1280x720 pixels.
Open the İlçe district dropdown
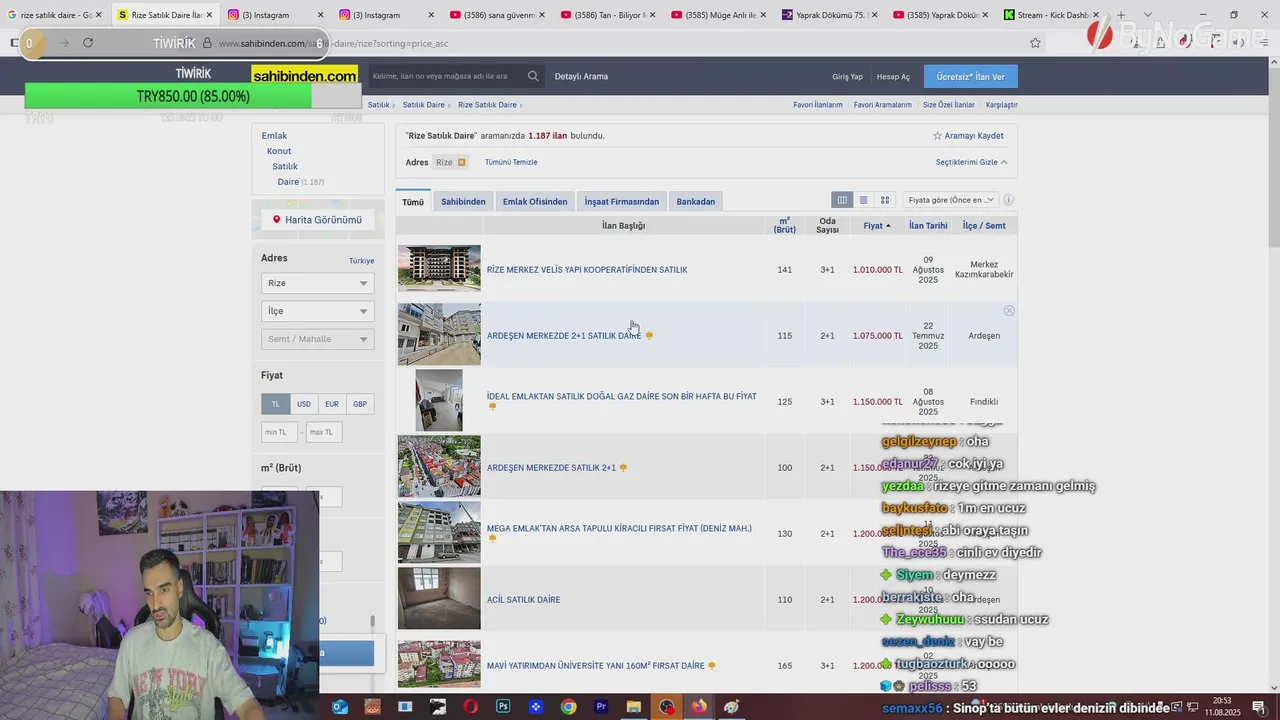(317, 311)
